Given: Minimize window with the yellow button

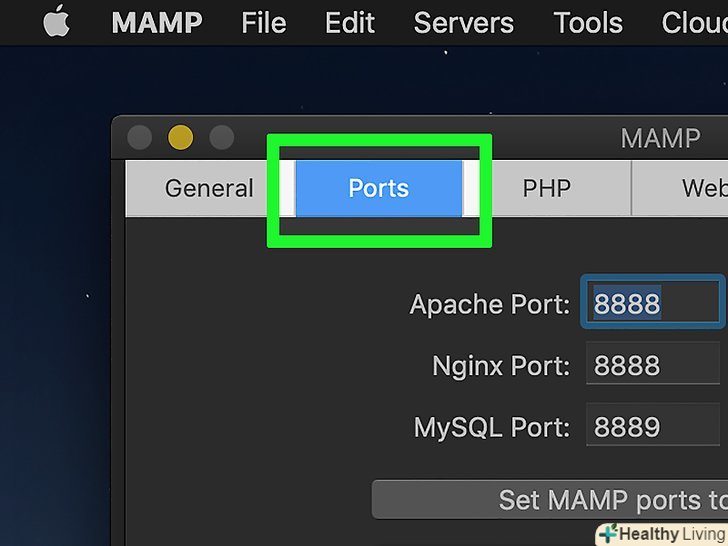Looking at the screenshot, I should tap(180, 137).
